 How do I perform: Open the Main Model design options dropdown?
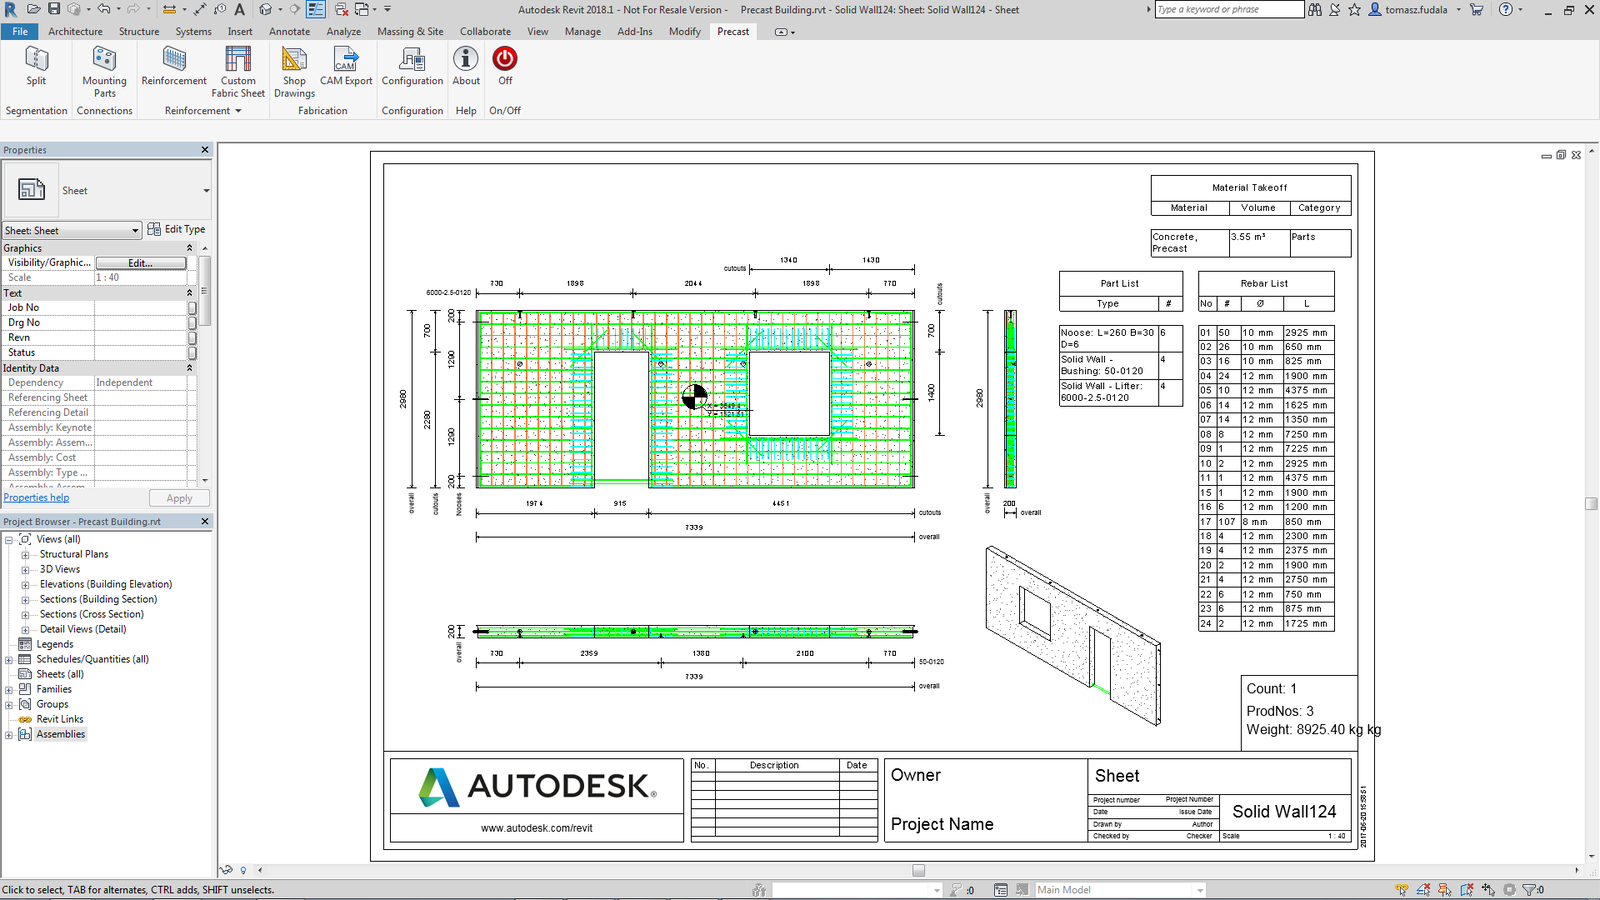tap(1200, 889)
